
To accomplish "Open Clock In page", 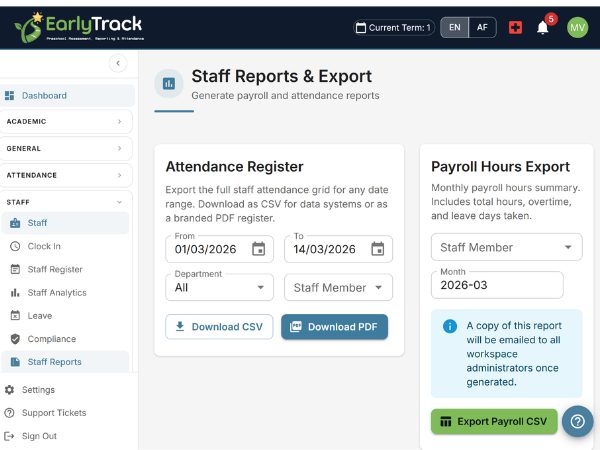I will coord(65,246).
